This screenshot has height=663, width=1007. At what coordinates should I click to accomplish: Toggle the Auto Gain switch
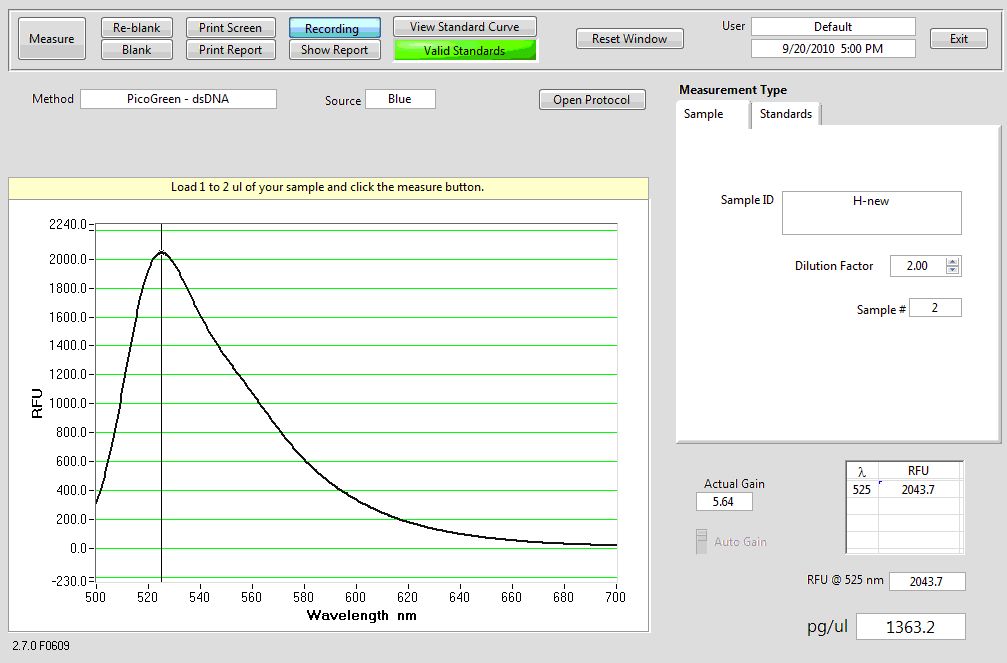pos(701,541)
